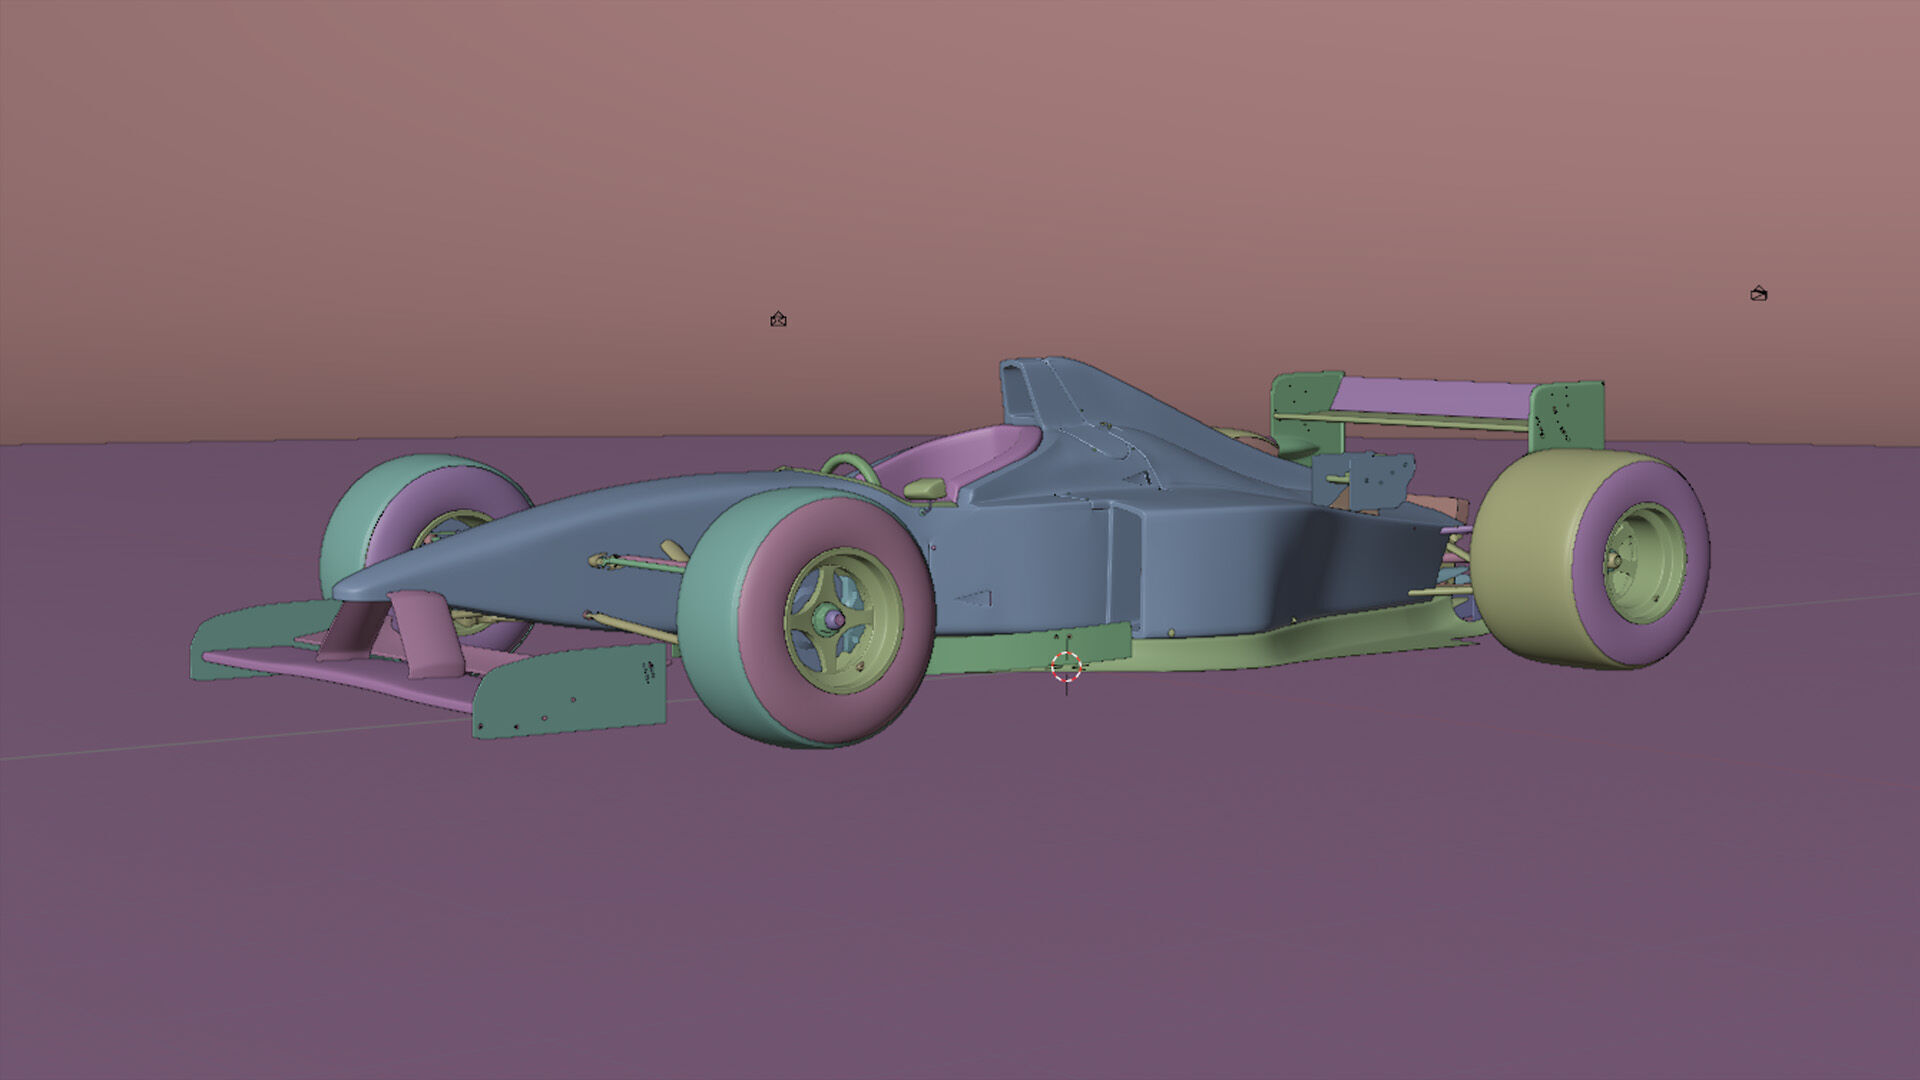Screen dimensions: 1920x1080
Task: Click the 3D cursor crosshair below the sidepod
Action: pos(1067,667)
